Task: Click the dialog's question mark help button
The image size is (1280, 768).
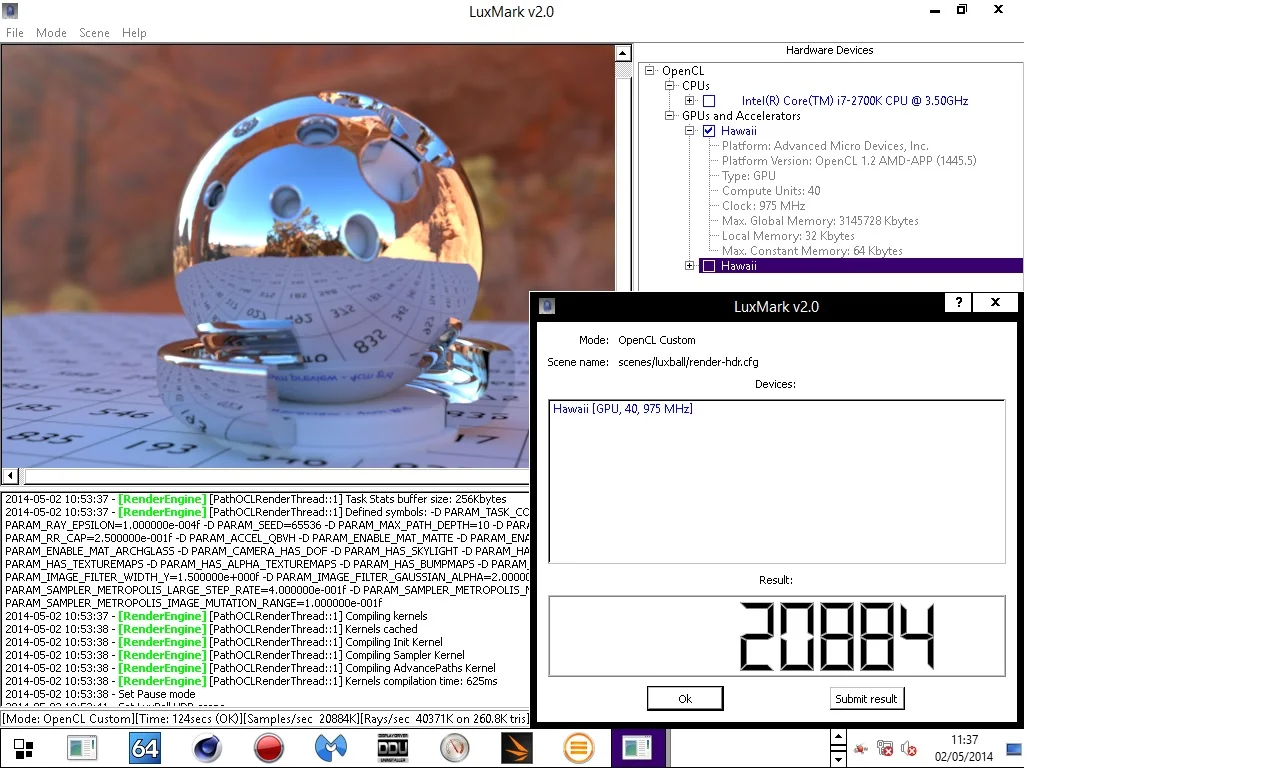Action: click(x=958, y=303)
